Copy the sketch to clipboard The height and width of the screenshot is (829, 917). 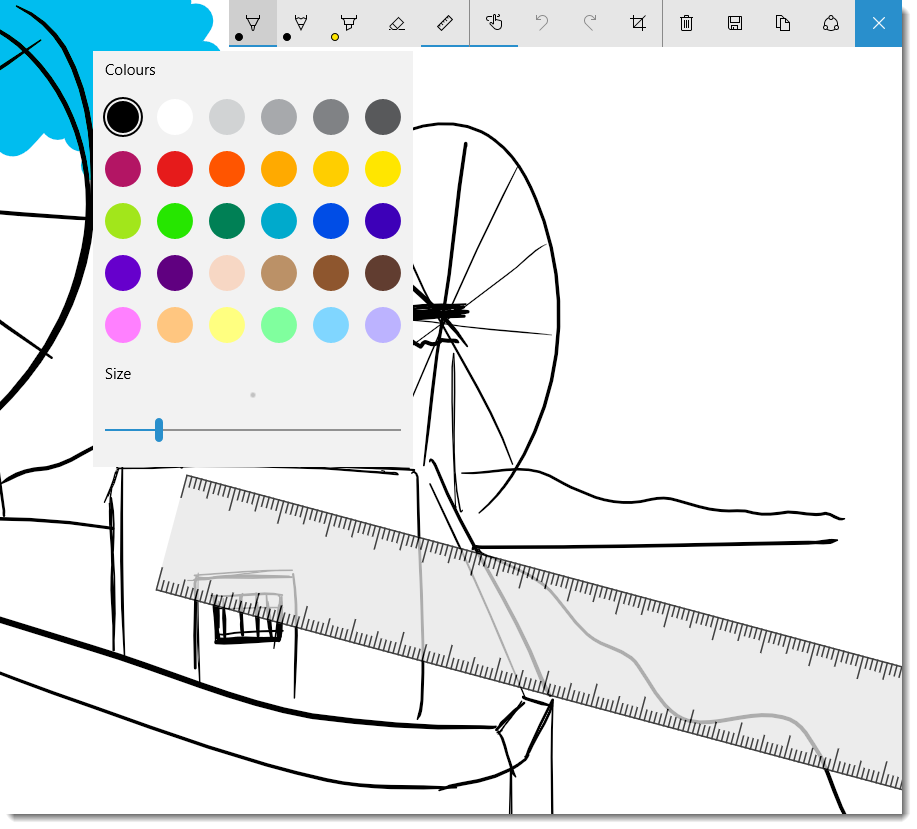pyautogui.click(x=783, y=24)
